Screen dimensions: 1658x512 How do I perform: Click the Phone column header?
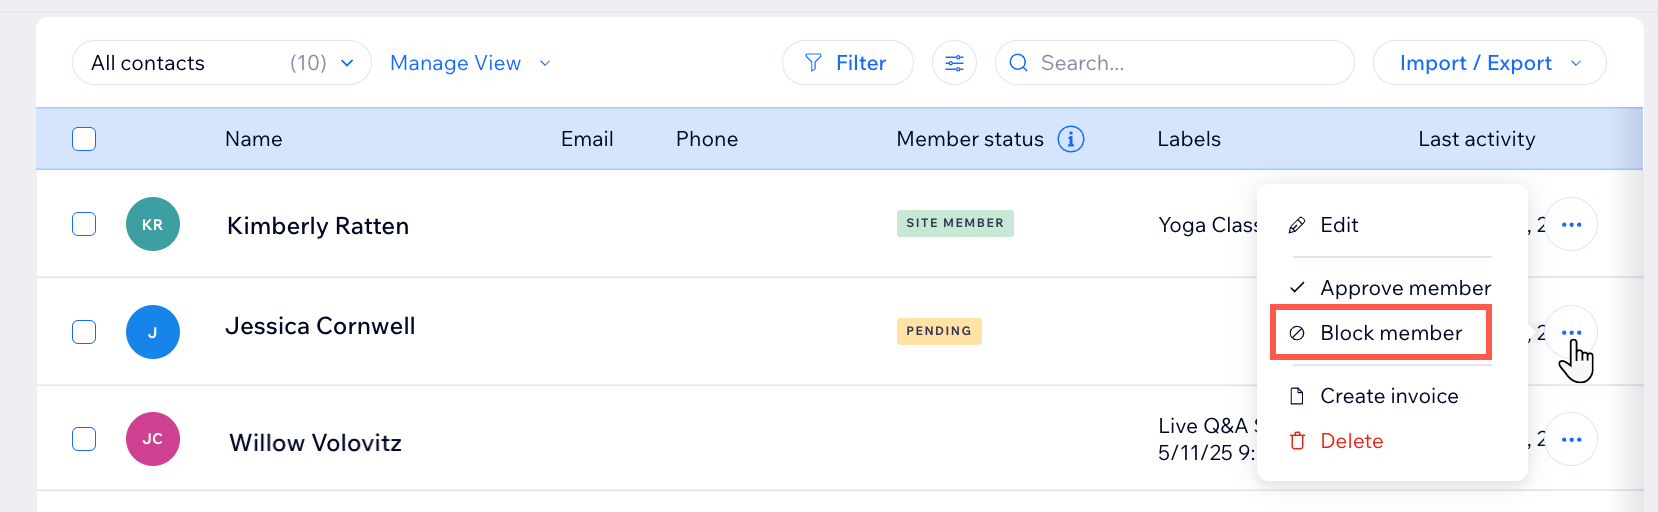point(707,139)
